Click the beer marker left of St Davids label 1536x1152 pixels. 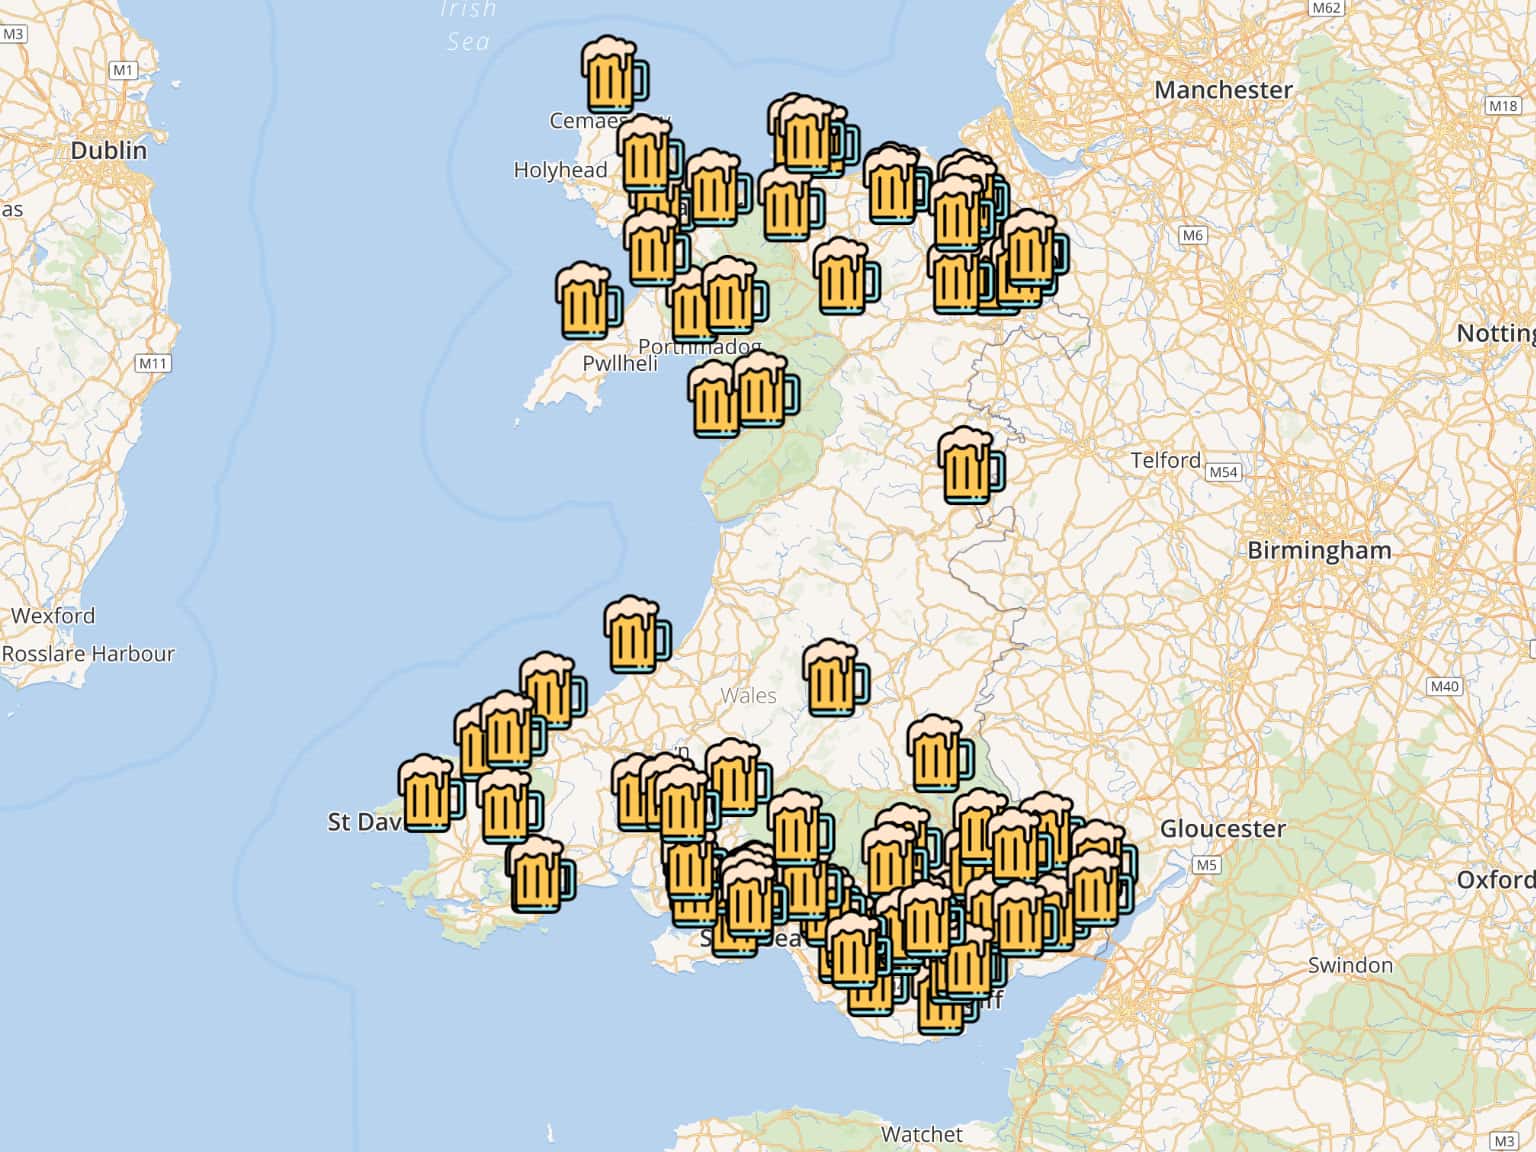pos(429,793)
